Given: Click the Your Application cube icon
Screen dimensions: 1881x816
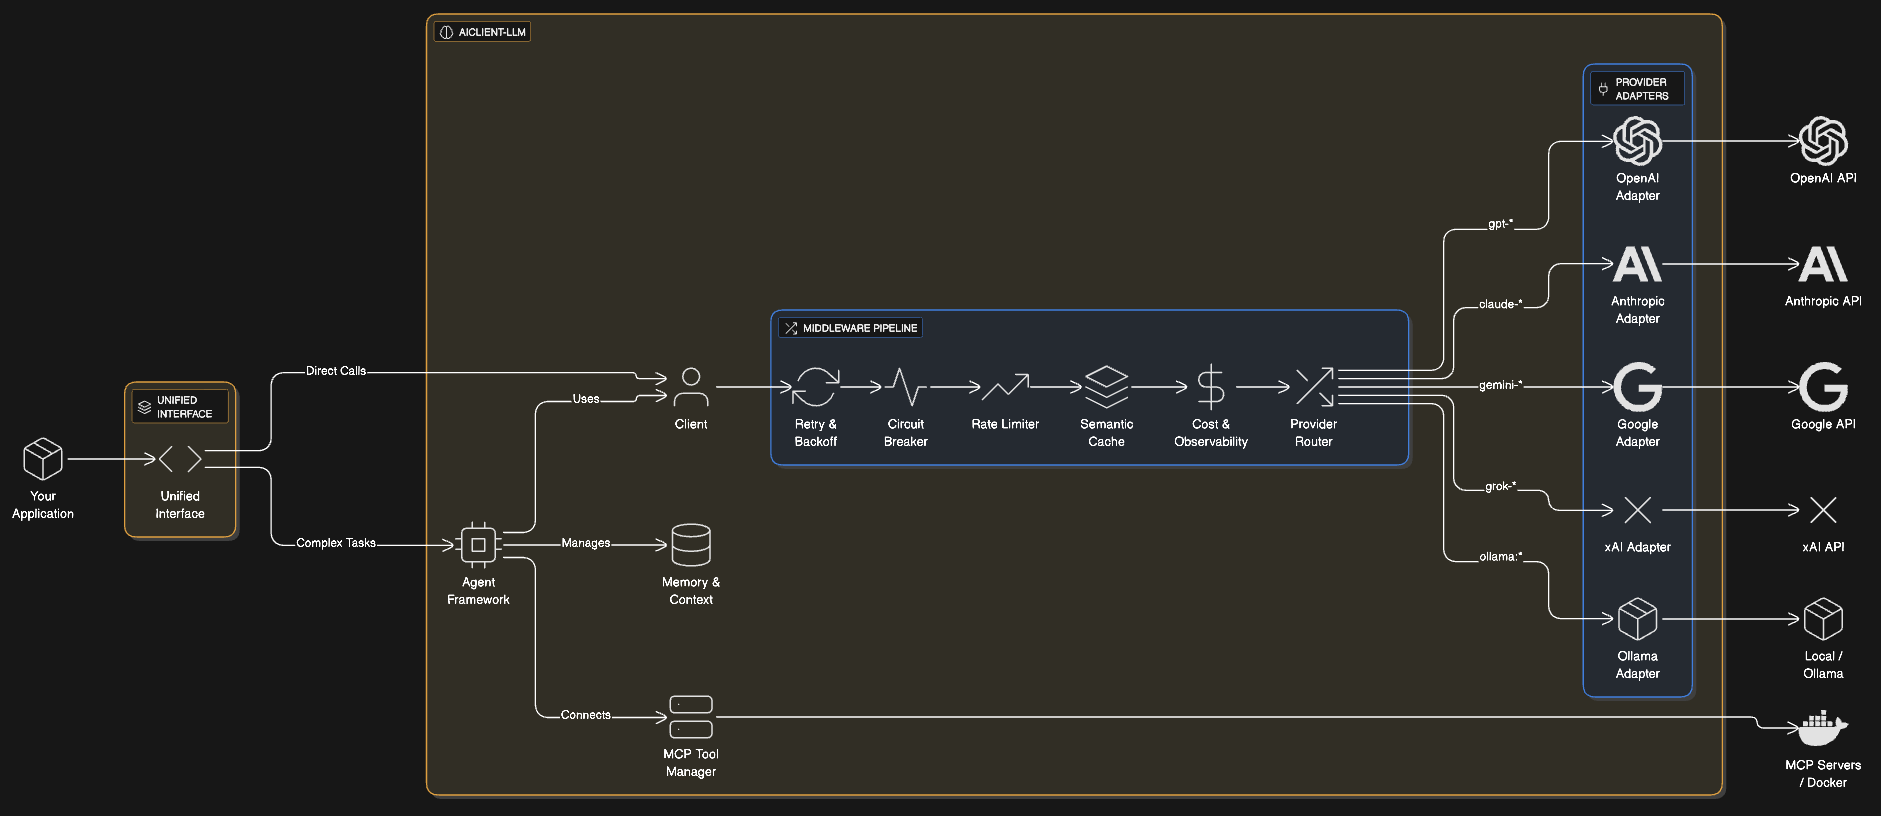Looking at the screenshot, I should coord(43,459).
